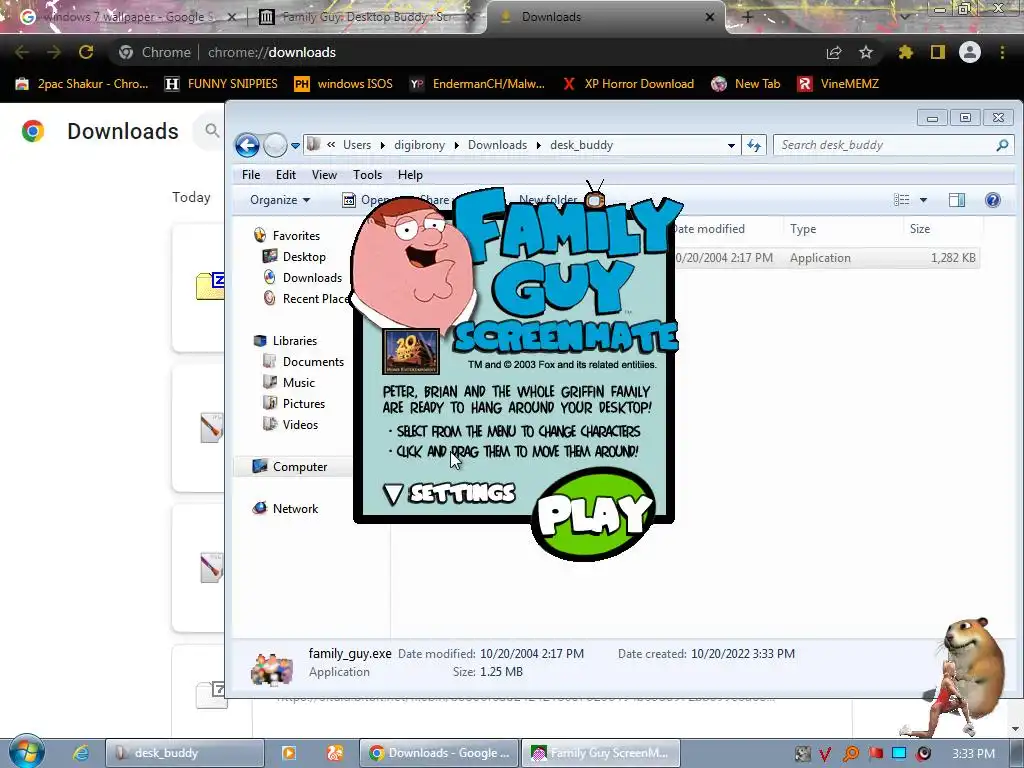Viewport: 1024px width, 768px height.
Task: Click the Explorer back arrow button
Action: coord(248,145)
